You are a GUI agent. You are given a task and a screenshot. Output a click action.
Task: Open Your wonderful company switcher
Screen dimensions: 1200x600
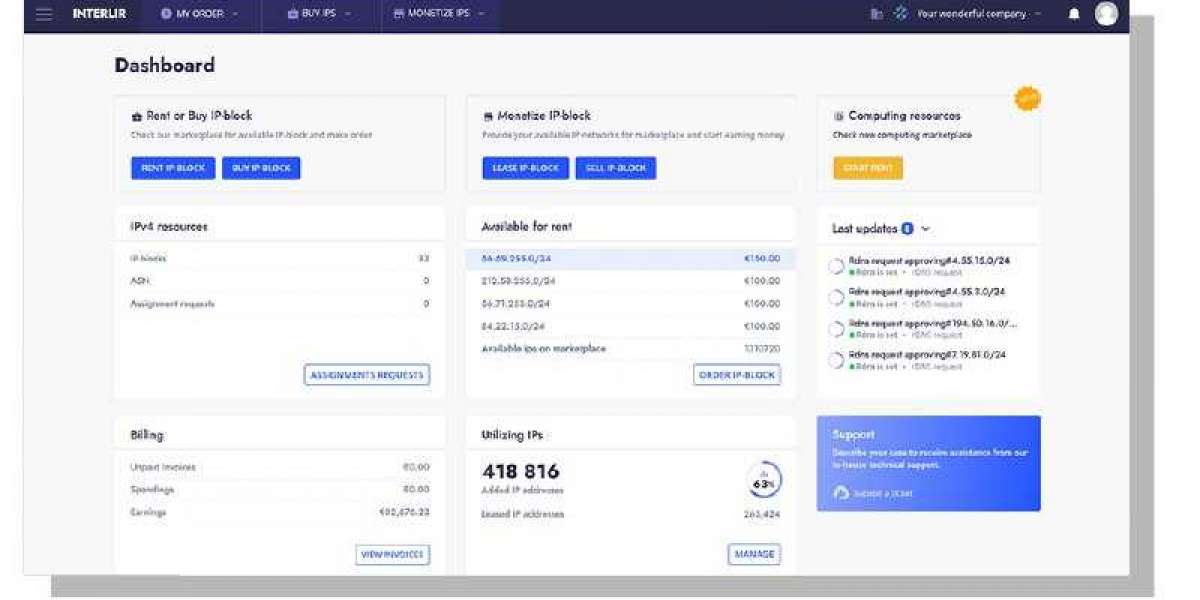pos(972,14)
